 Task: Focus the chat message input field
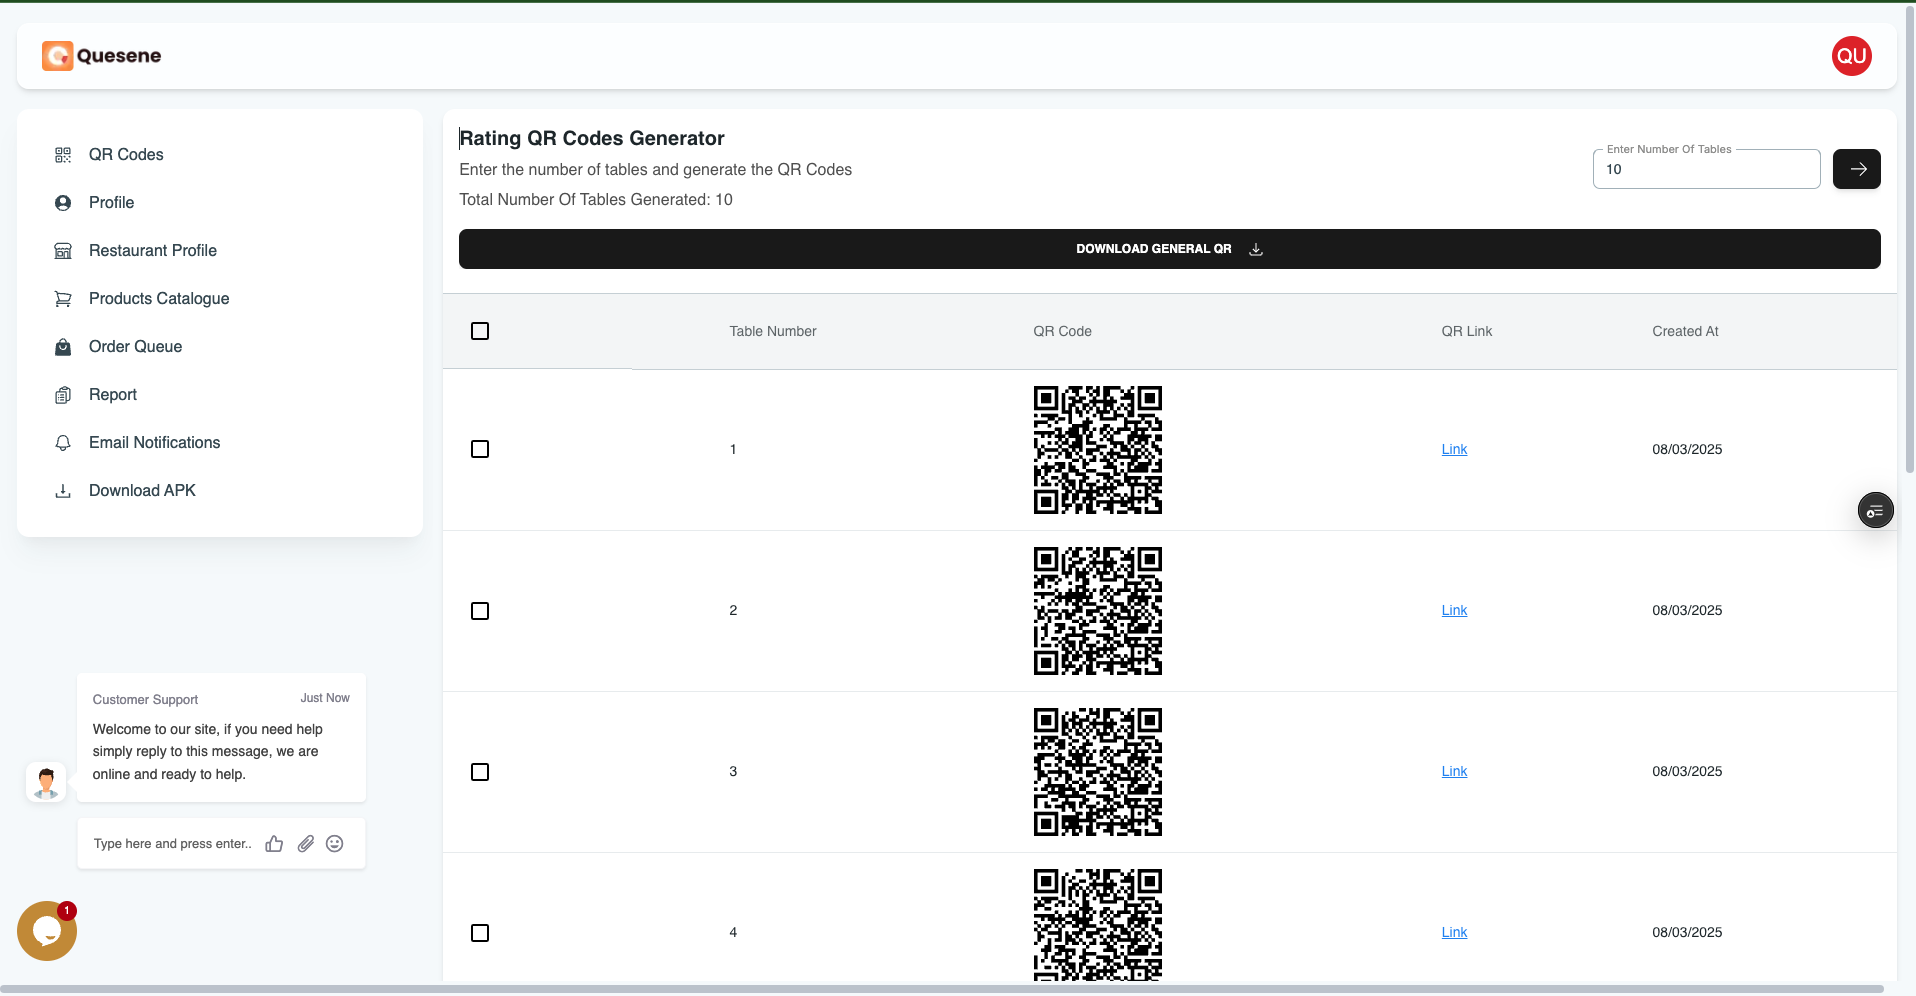click(x=173, y=844)
